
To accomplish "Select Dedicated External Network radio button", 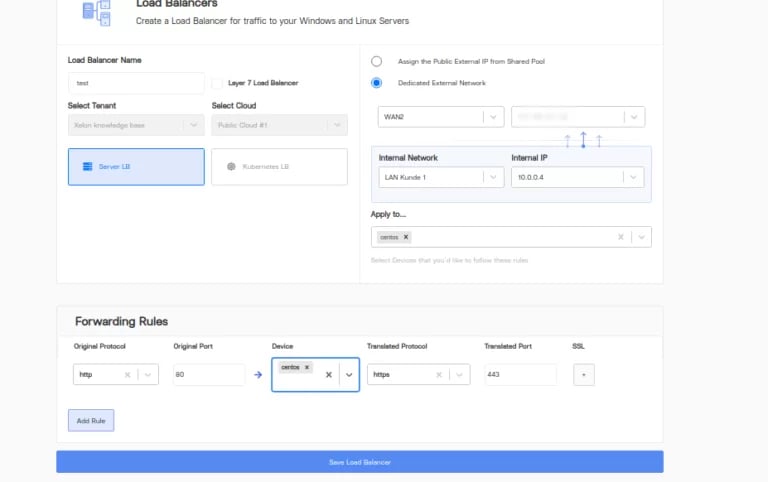I will [376, 83].
